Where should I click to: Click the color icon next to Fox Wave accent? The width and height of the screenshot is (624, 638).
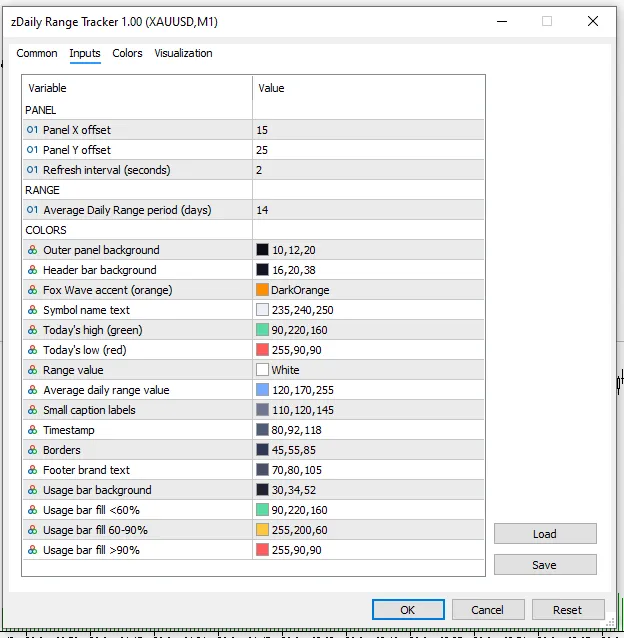pos(33,290)
